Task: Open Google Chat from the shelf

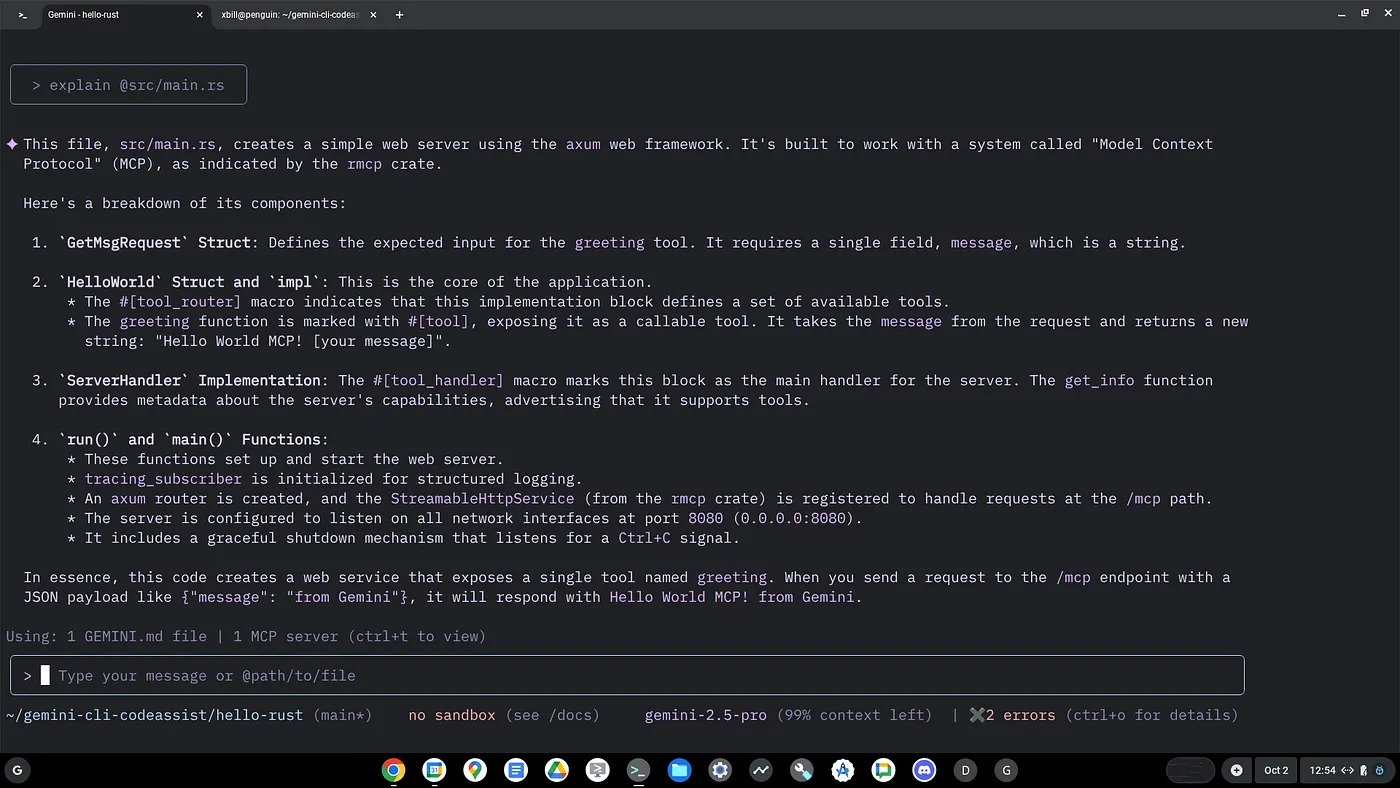Action: click(x=883, y=770)
